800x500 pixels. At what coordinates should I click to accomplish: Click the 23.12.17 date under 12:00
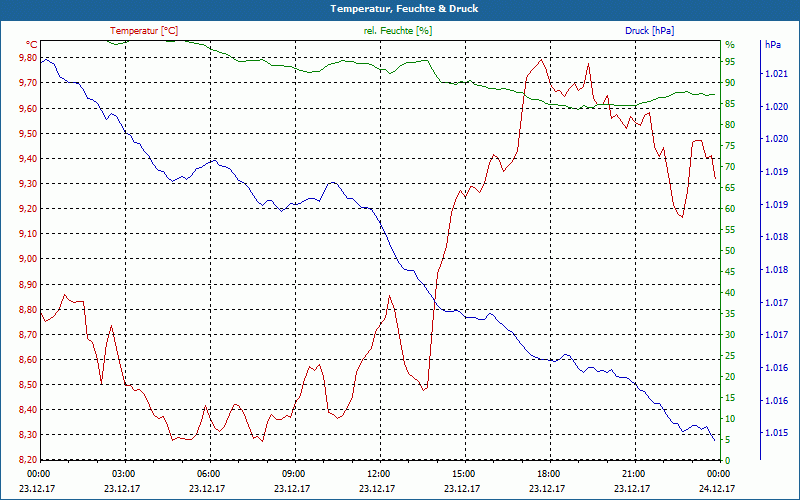point(378,488)
